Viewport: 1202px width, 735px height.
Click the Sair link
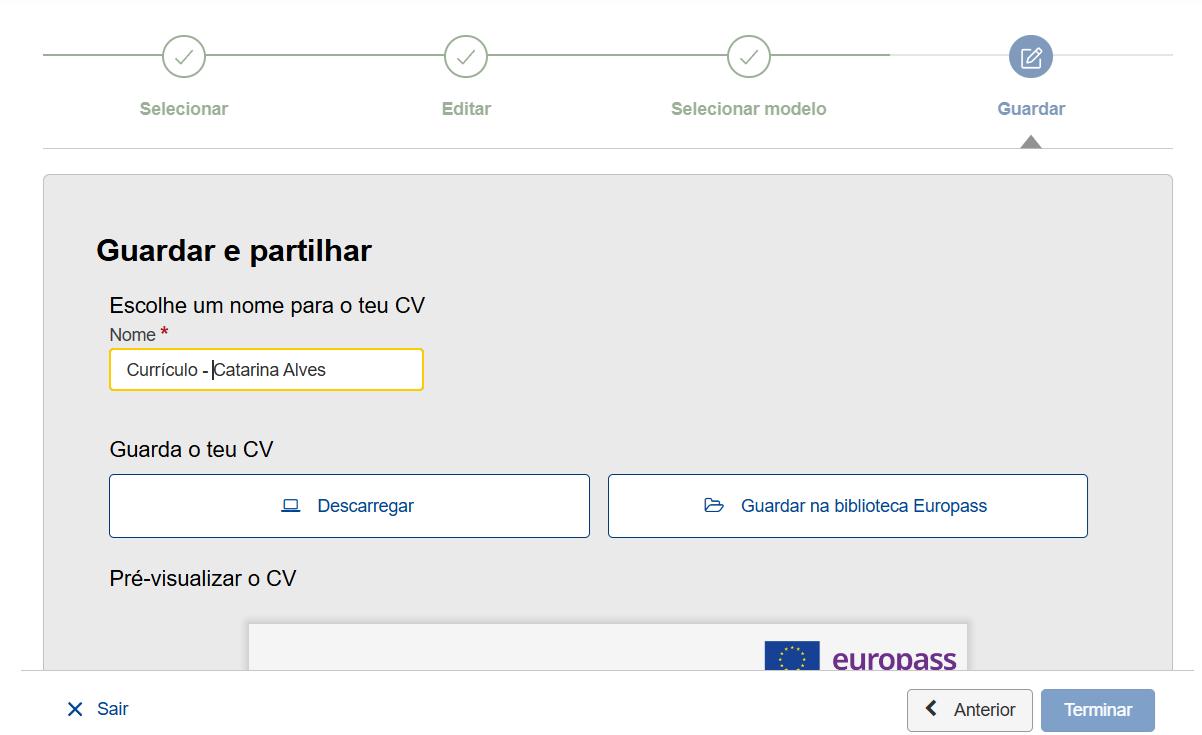tap(112, 709)
